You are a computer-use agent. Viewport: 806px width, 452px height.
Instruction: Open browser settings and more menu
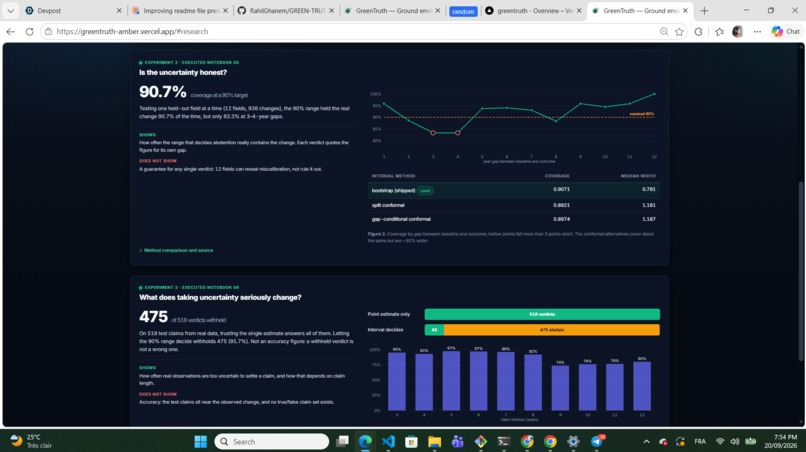(x=757, y=31)
